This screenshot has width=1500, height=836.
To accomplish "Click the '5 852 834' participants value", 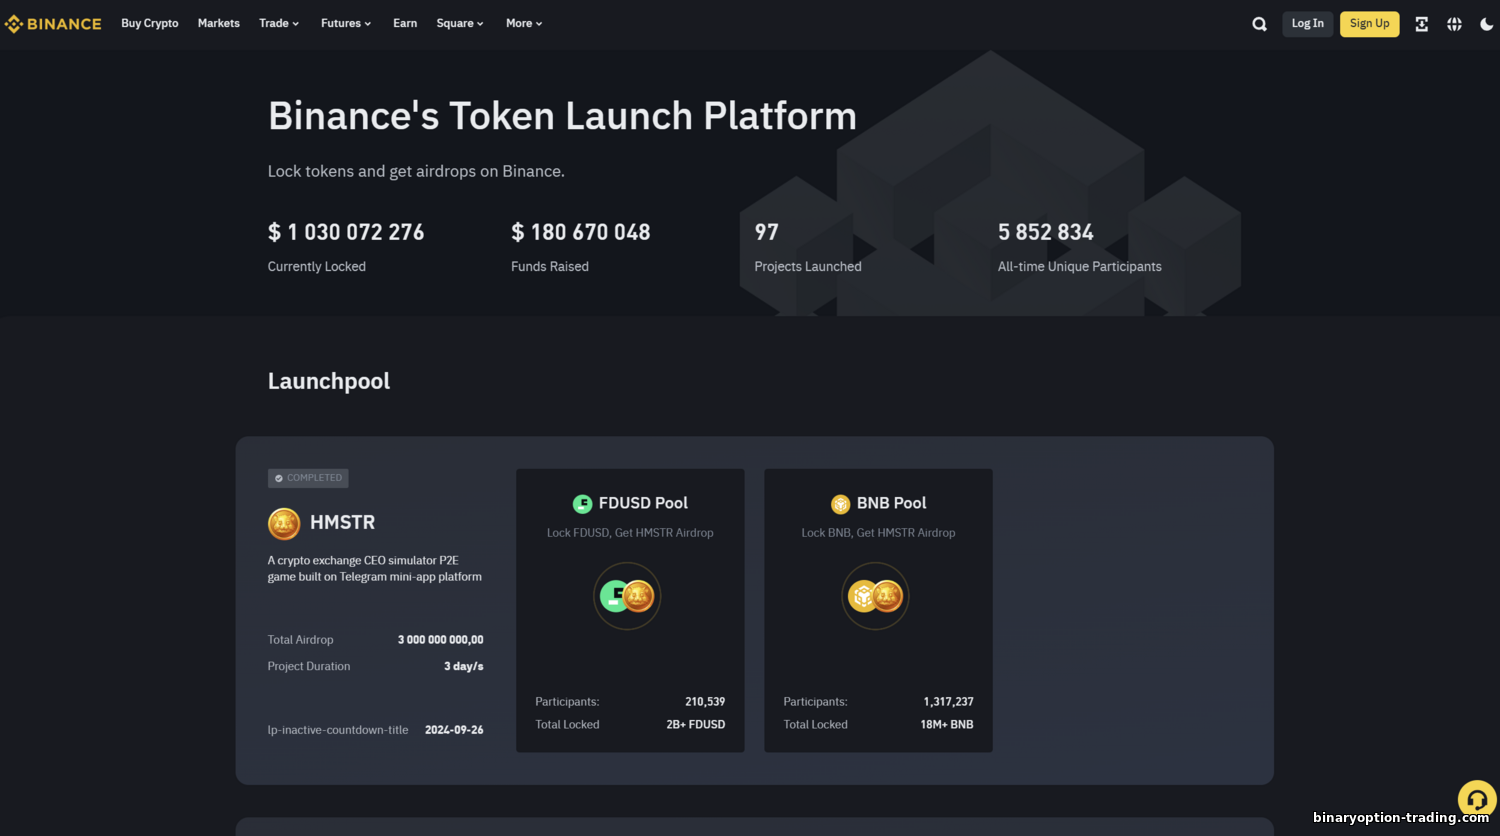I will [x=1046, y=232].
